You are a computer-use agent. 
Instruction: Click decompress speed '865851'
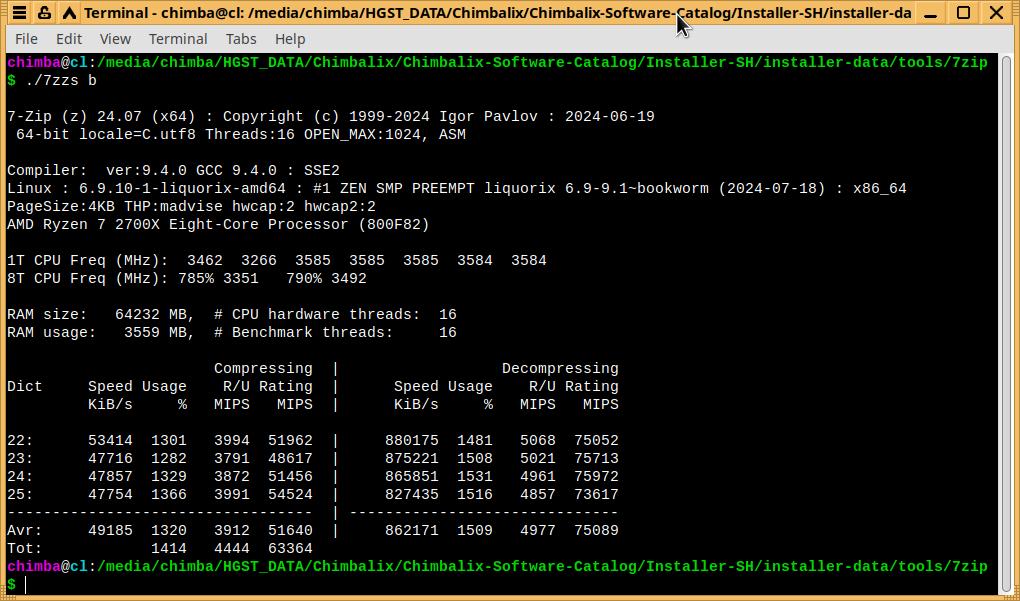point(412,477)
